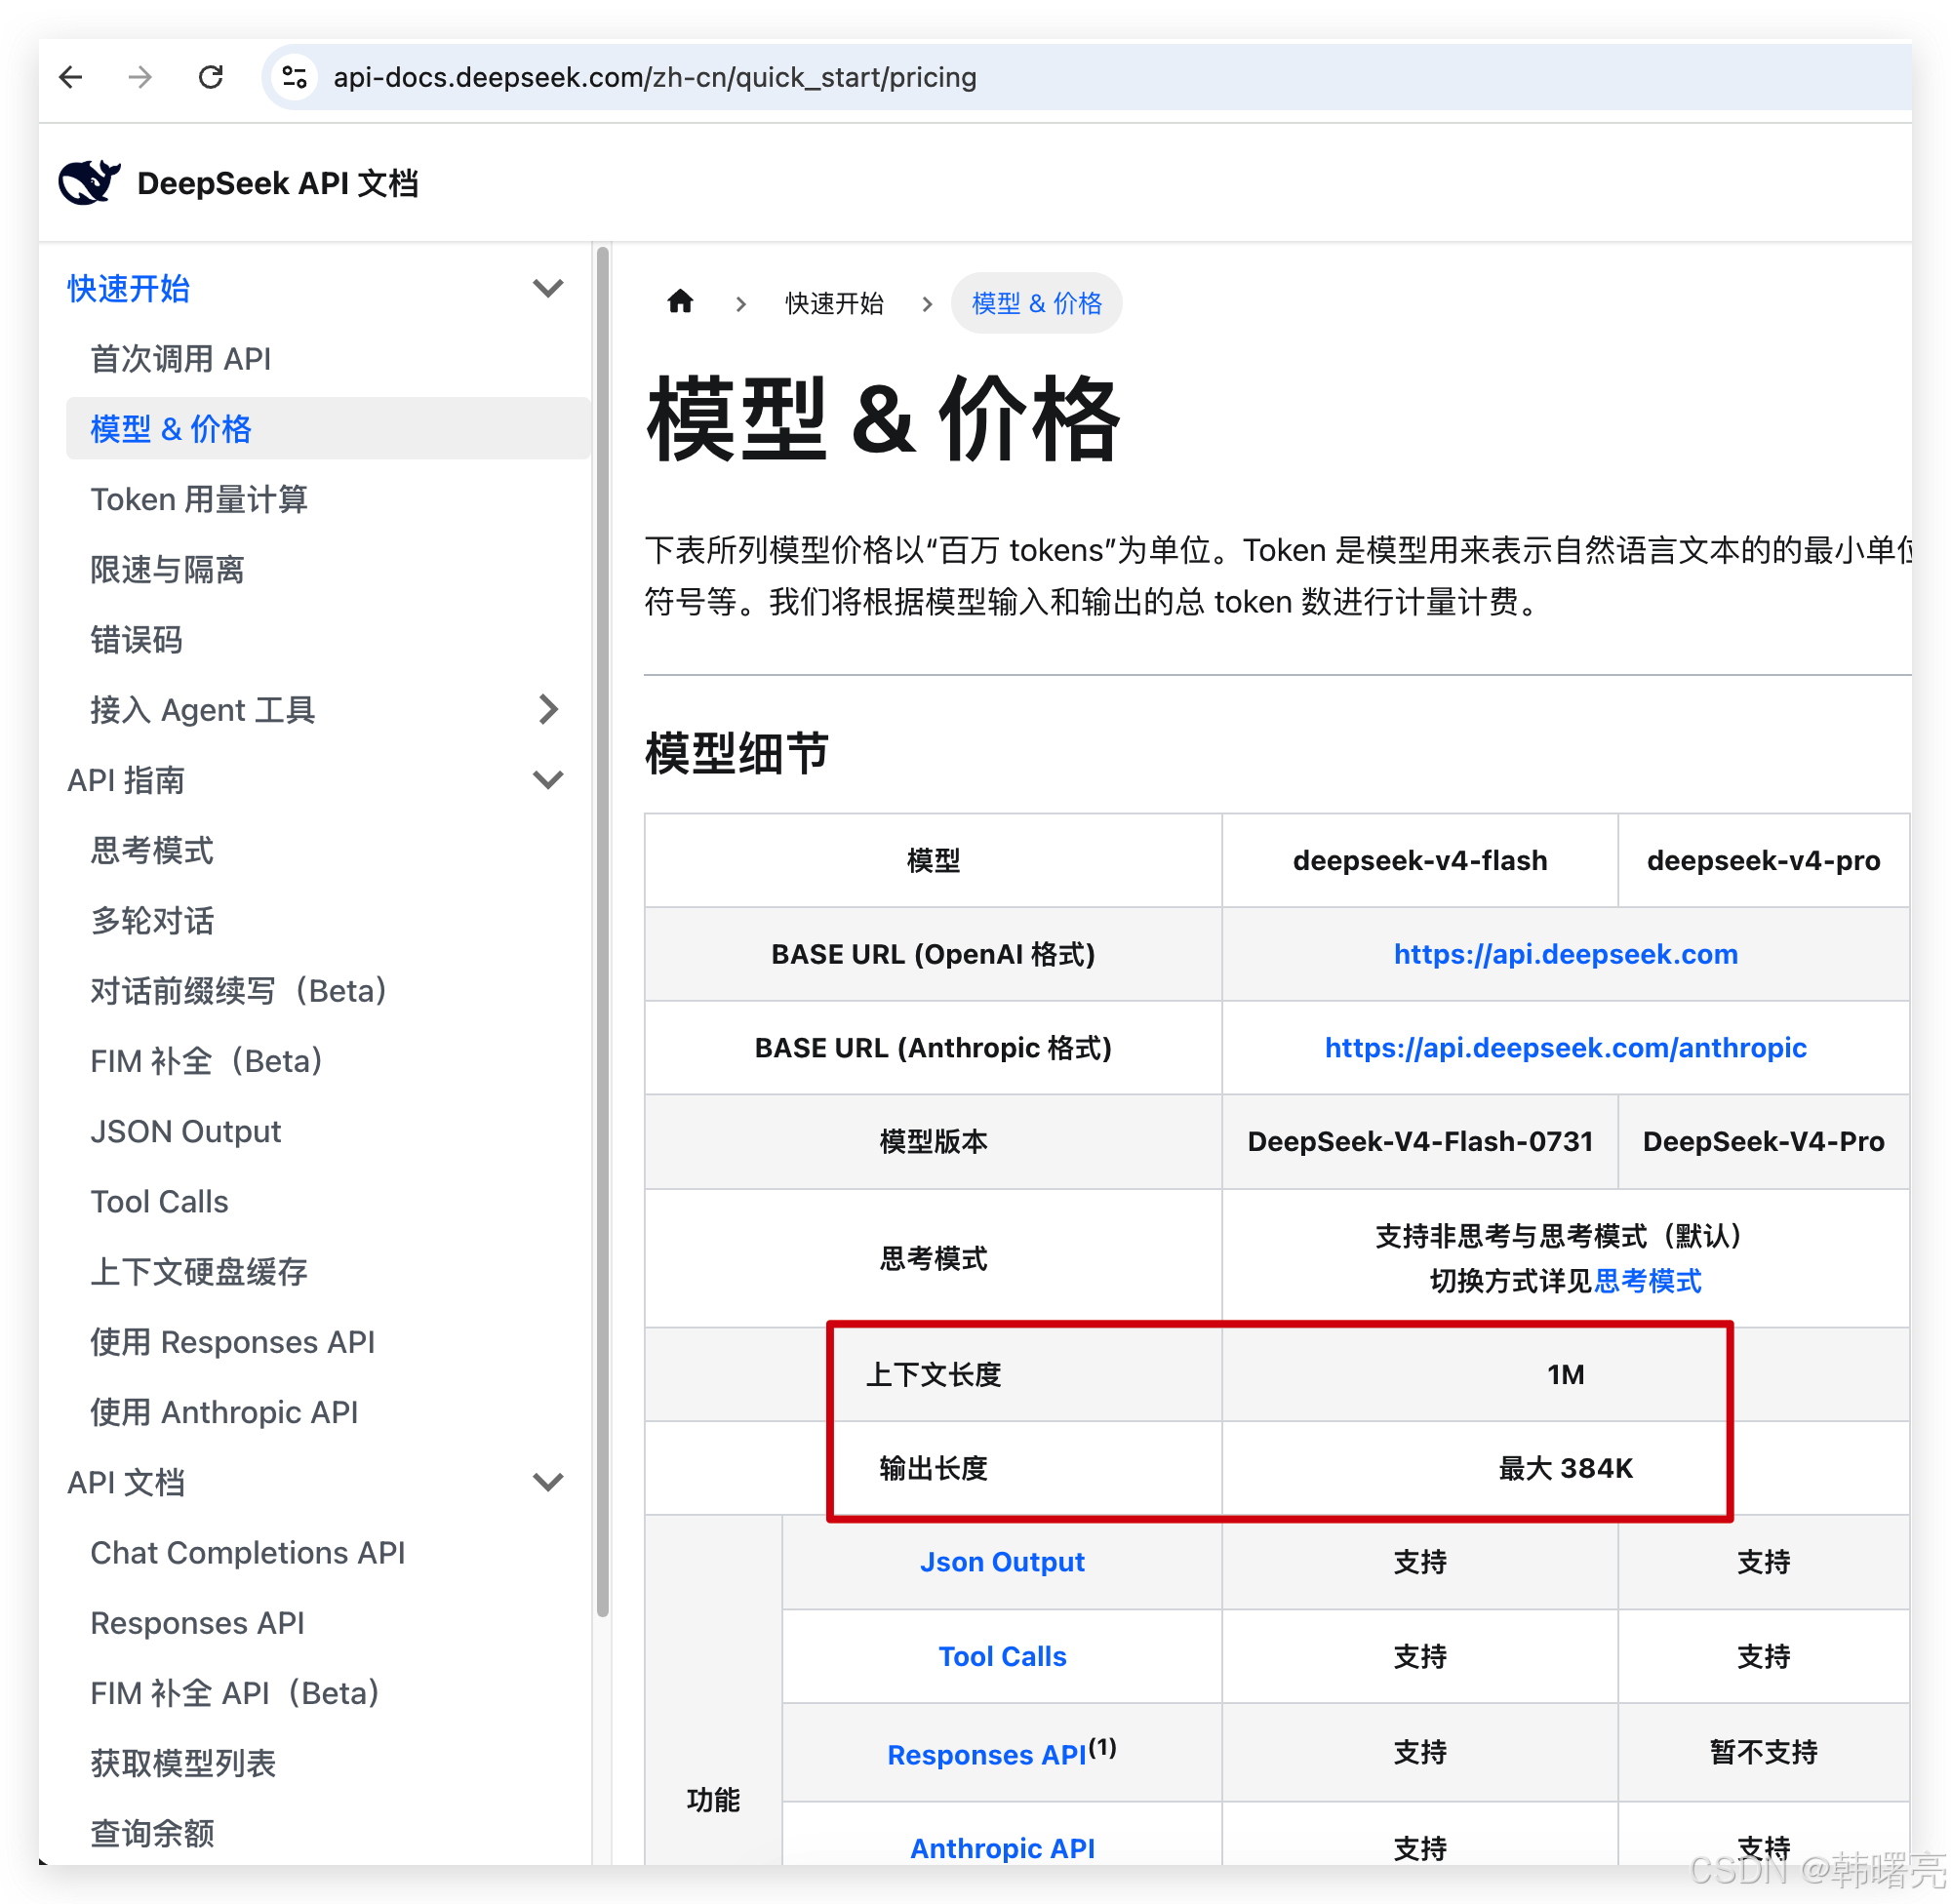Viewport: 1951px width, 1904px height.
Task: Open 接入 Agent 工具 sidebar item
Action: click(202, 710)
